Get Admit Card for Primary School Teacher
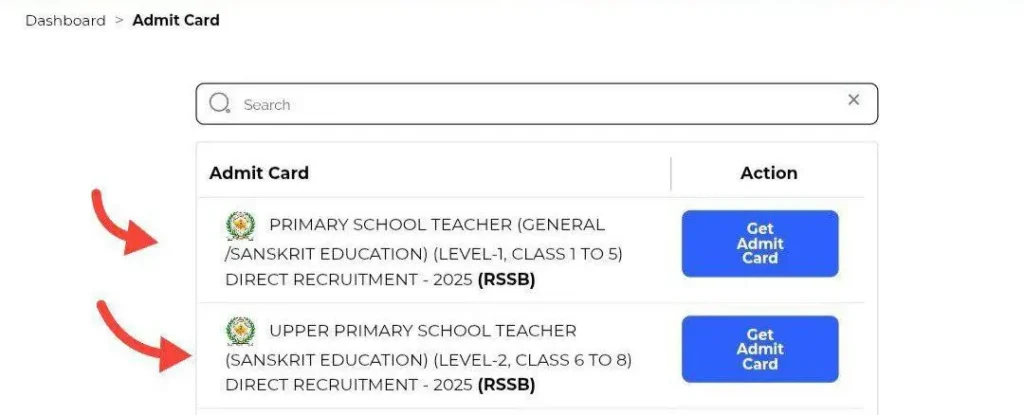Viewport: 1024px width, 415px height. [760, 243]
